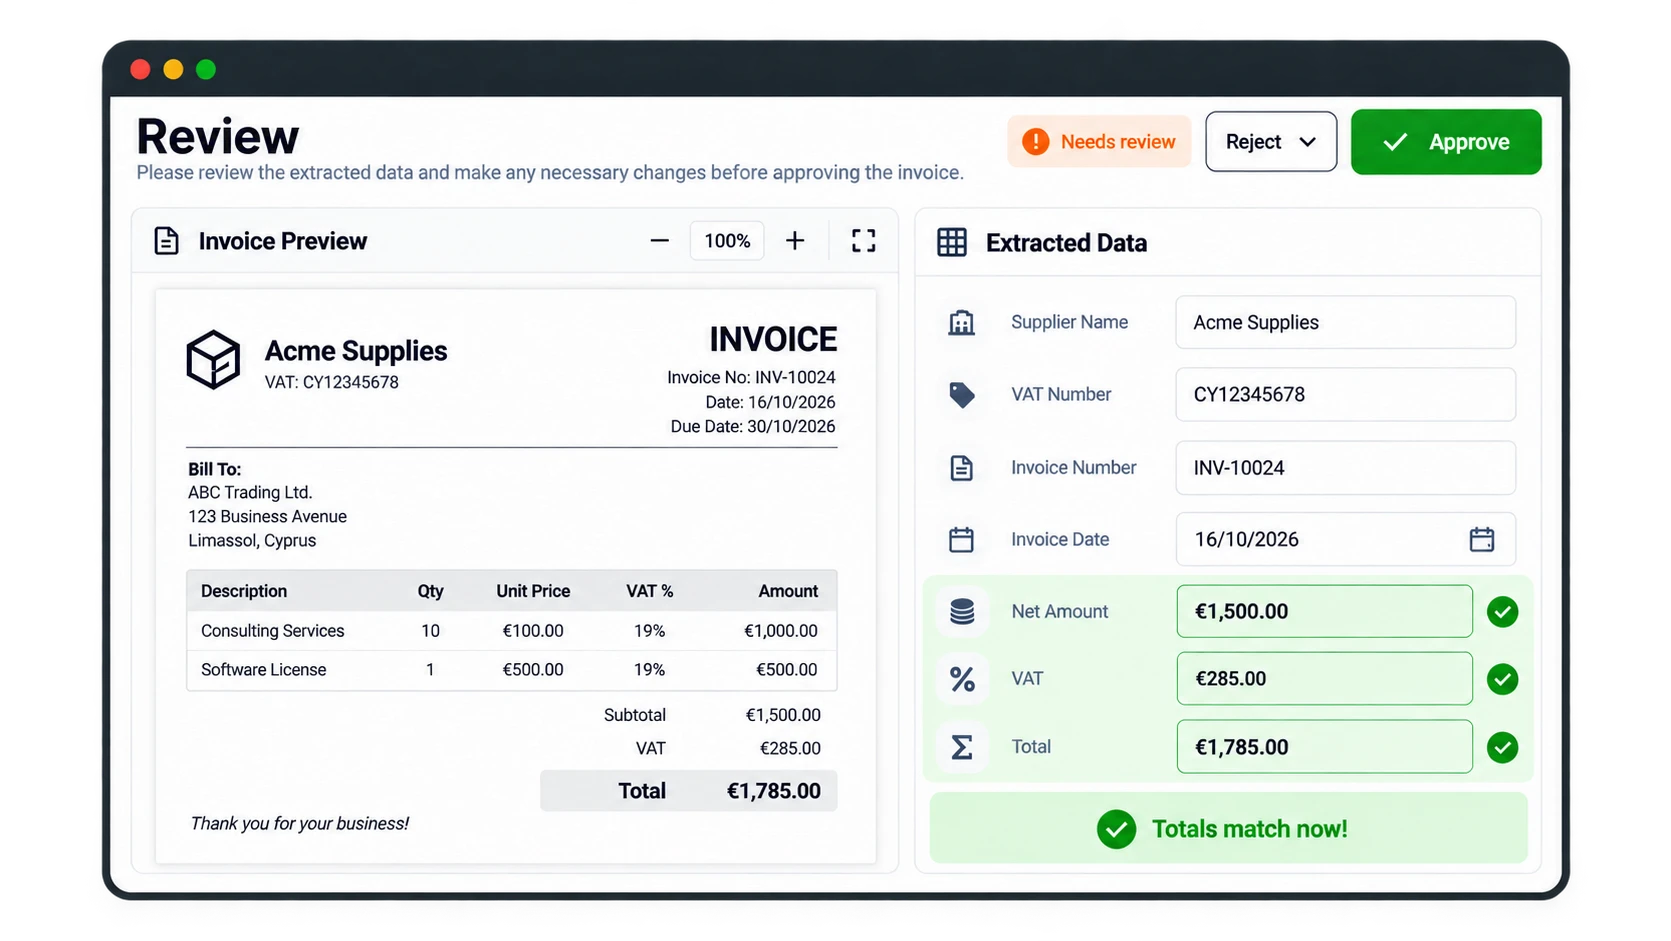Screen dimensions: 1671x941
Task: Approve the invoice
Action: [1446, 142]
